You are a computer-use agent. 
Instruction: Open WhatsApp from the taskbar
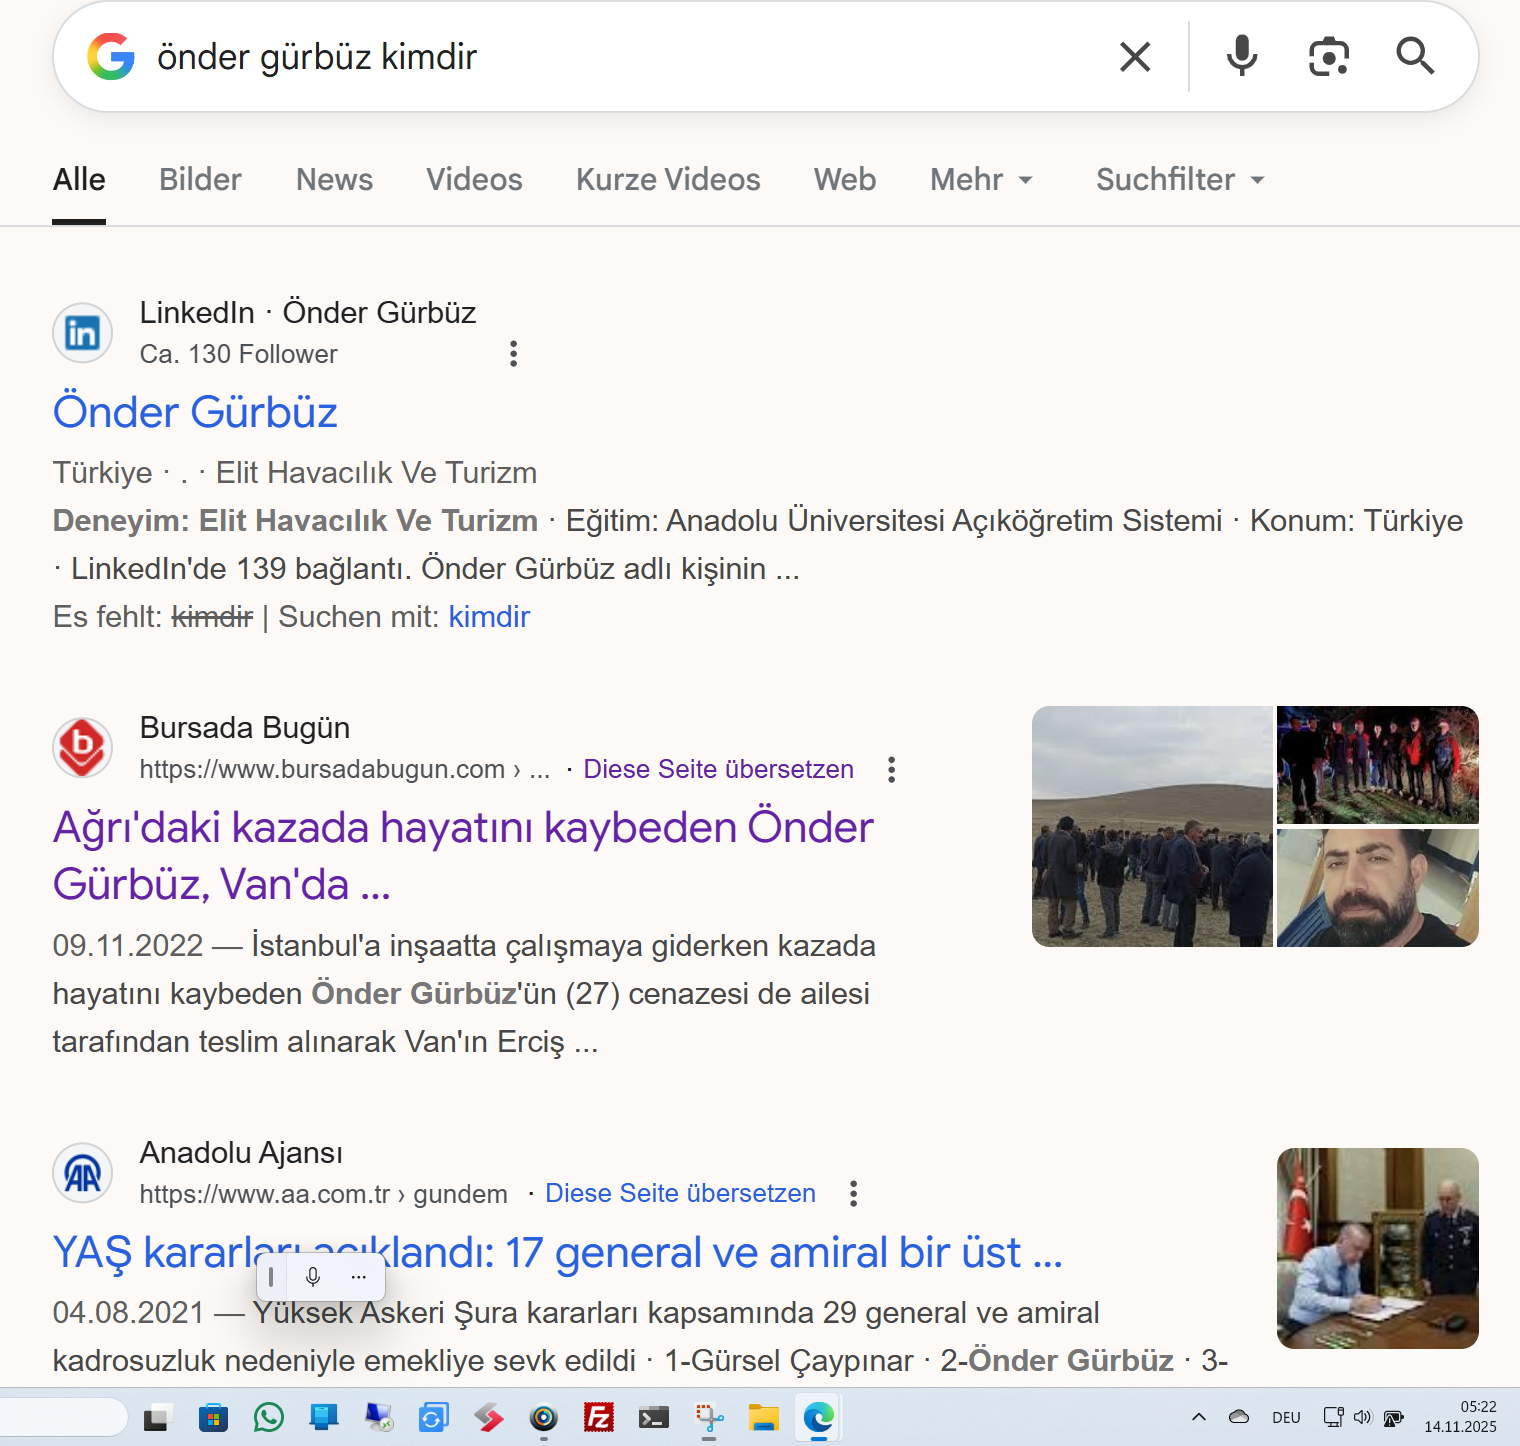click(x=268, y=1417)
